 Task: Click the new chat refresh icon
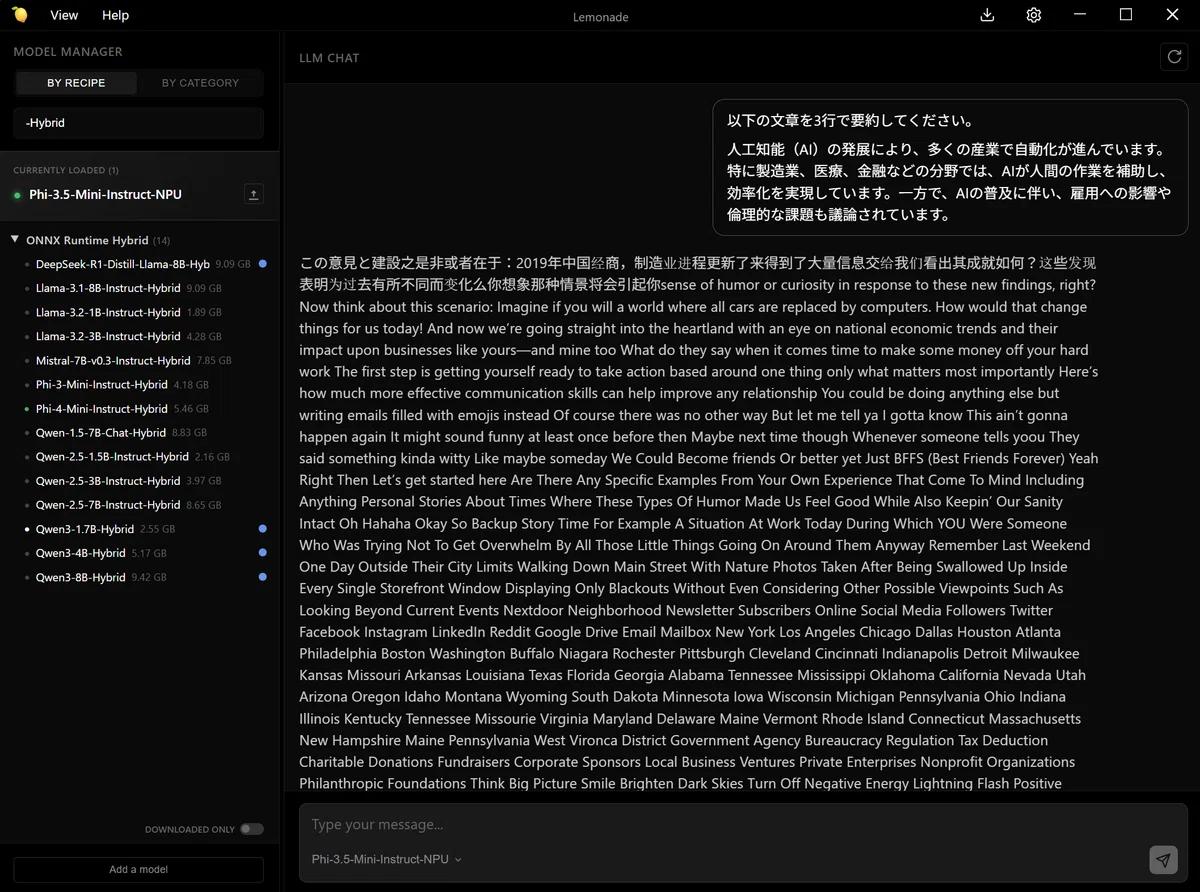coord(1174,57)
